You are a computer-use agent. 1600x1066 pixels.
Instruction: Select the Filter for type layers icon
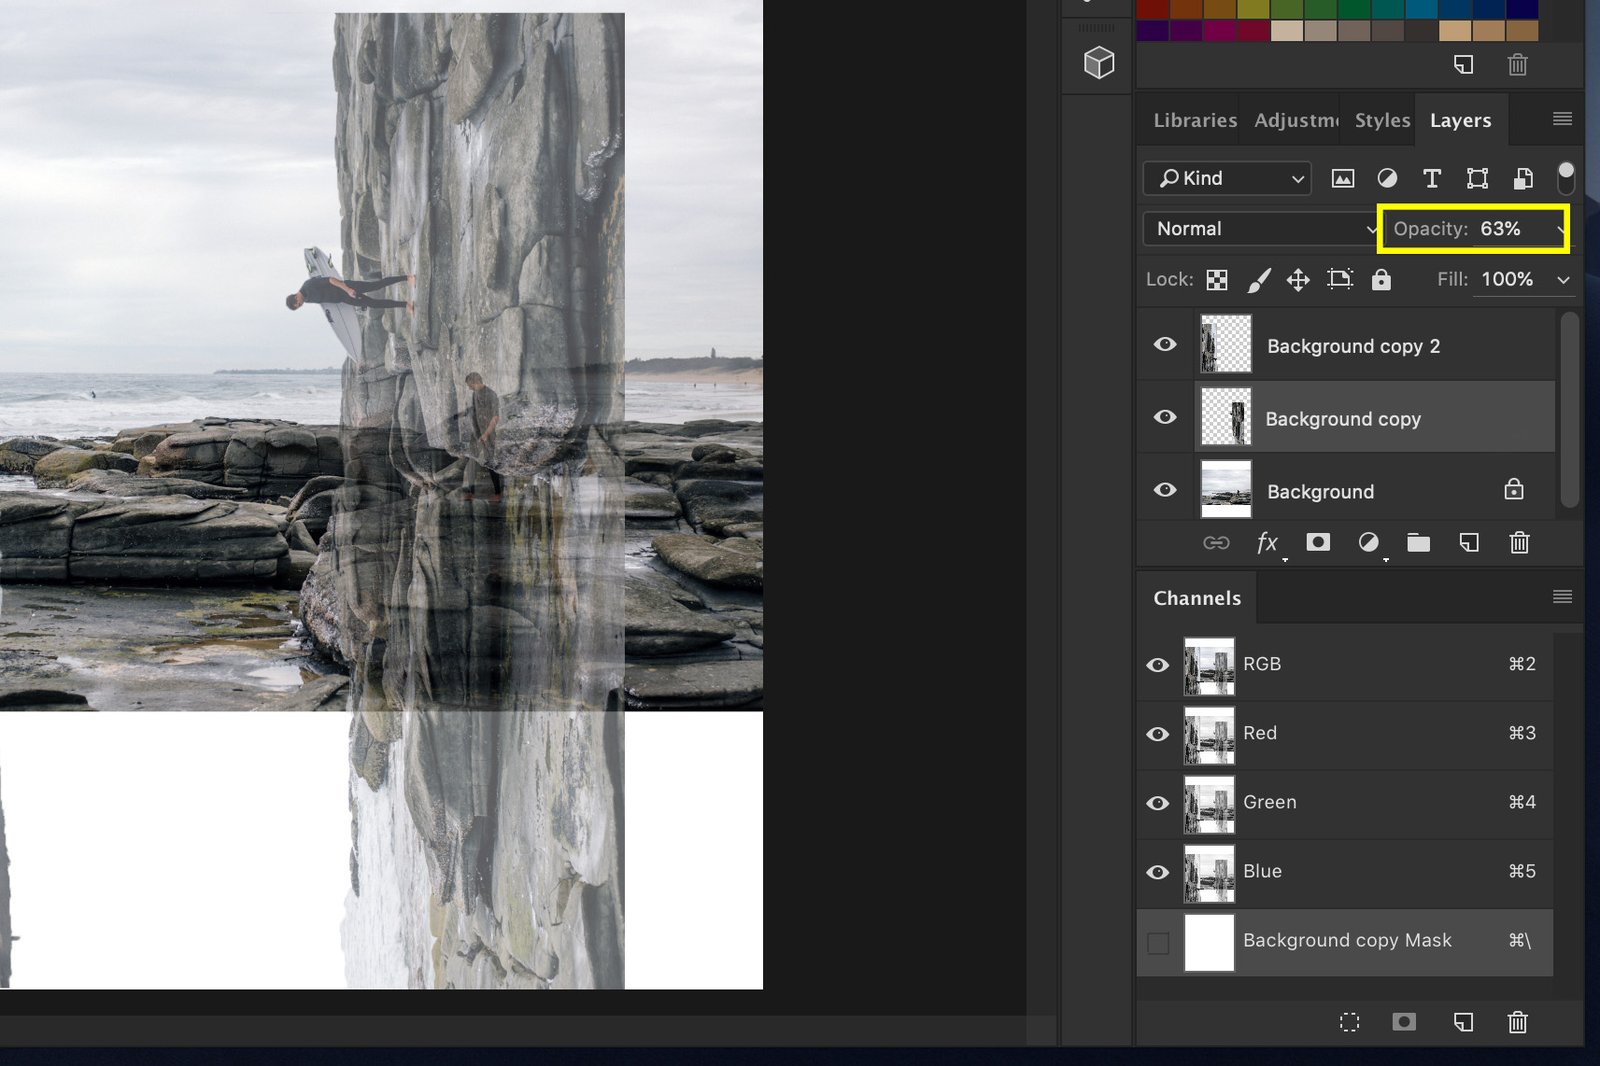click(1432, 179)
